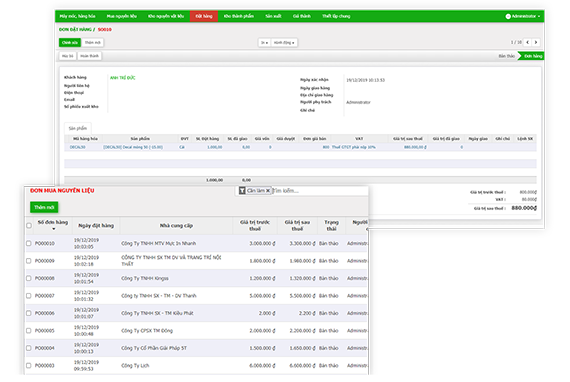Click the Thuế GTGT phải nộp 10% cell

pos(354,147)
